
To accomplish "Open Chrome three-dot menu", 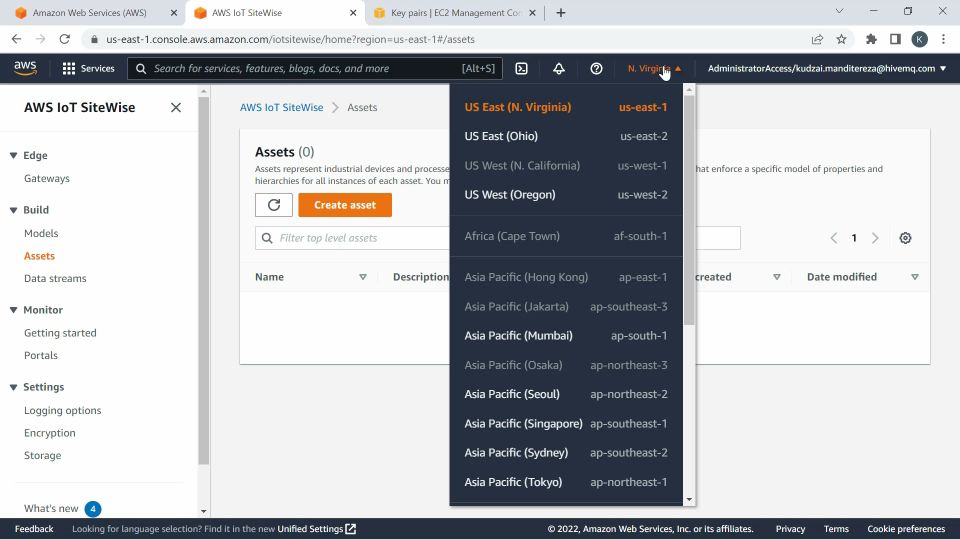I will (x=943, y=39).
